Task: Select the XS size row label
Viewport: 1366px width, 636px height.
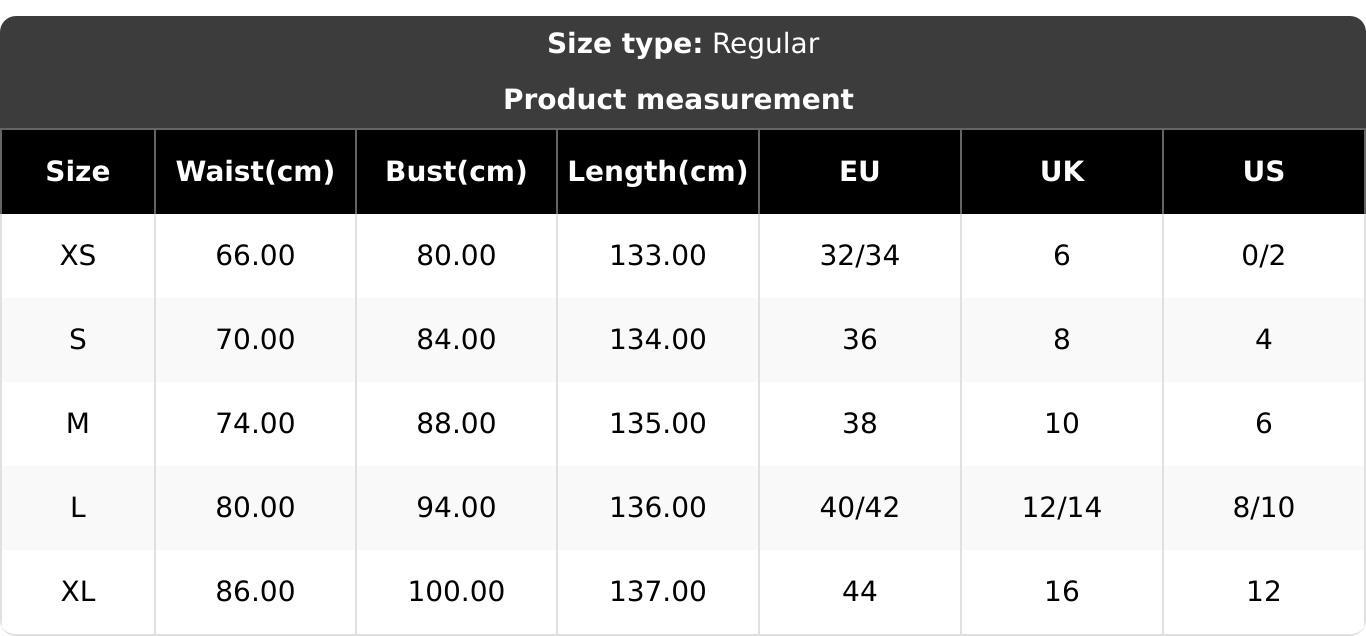Action: (78, 256)
